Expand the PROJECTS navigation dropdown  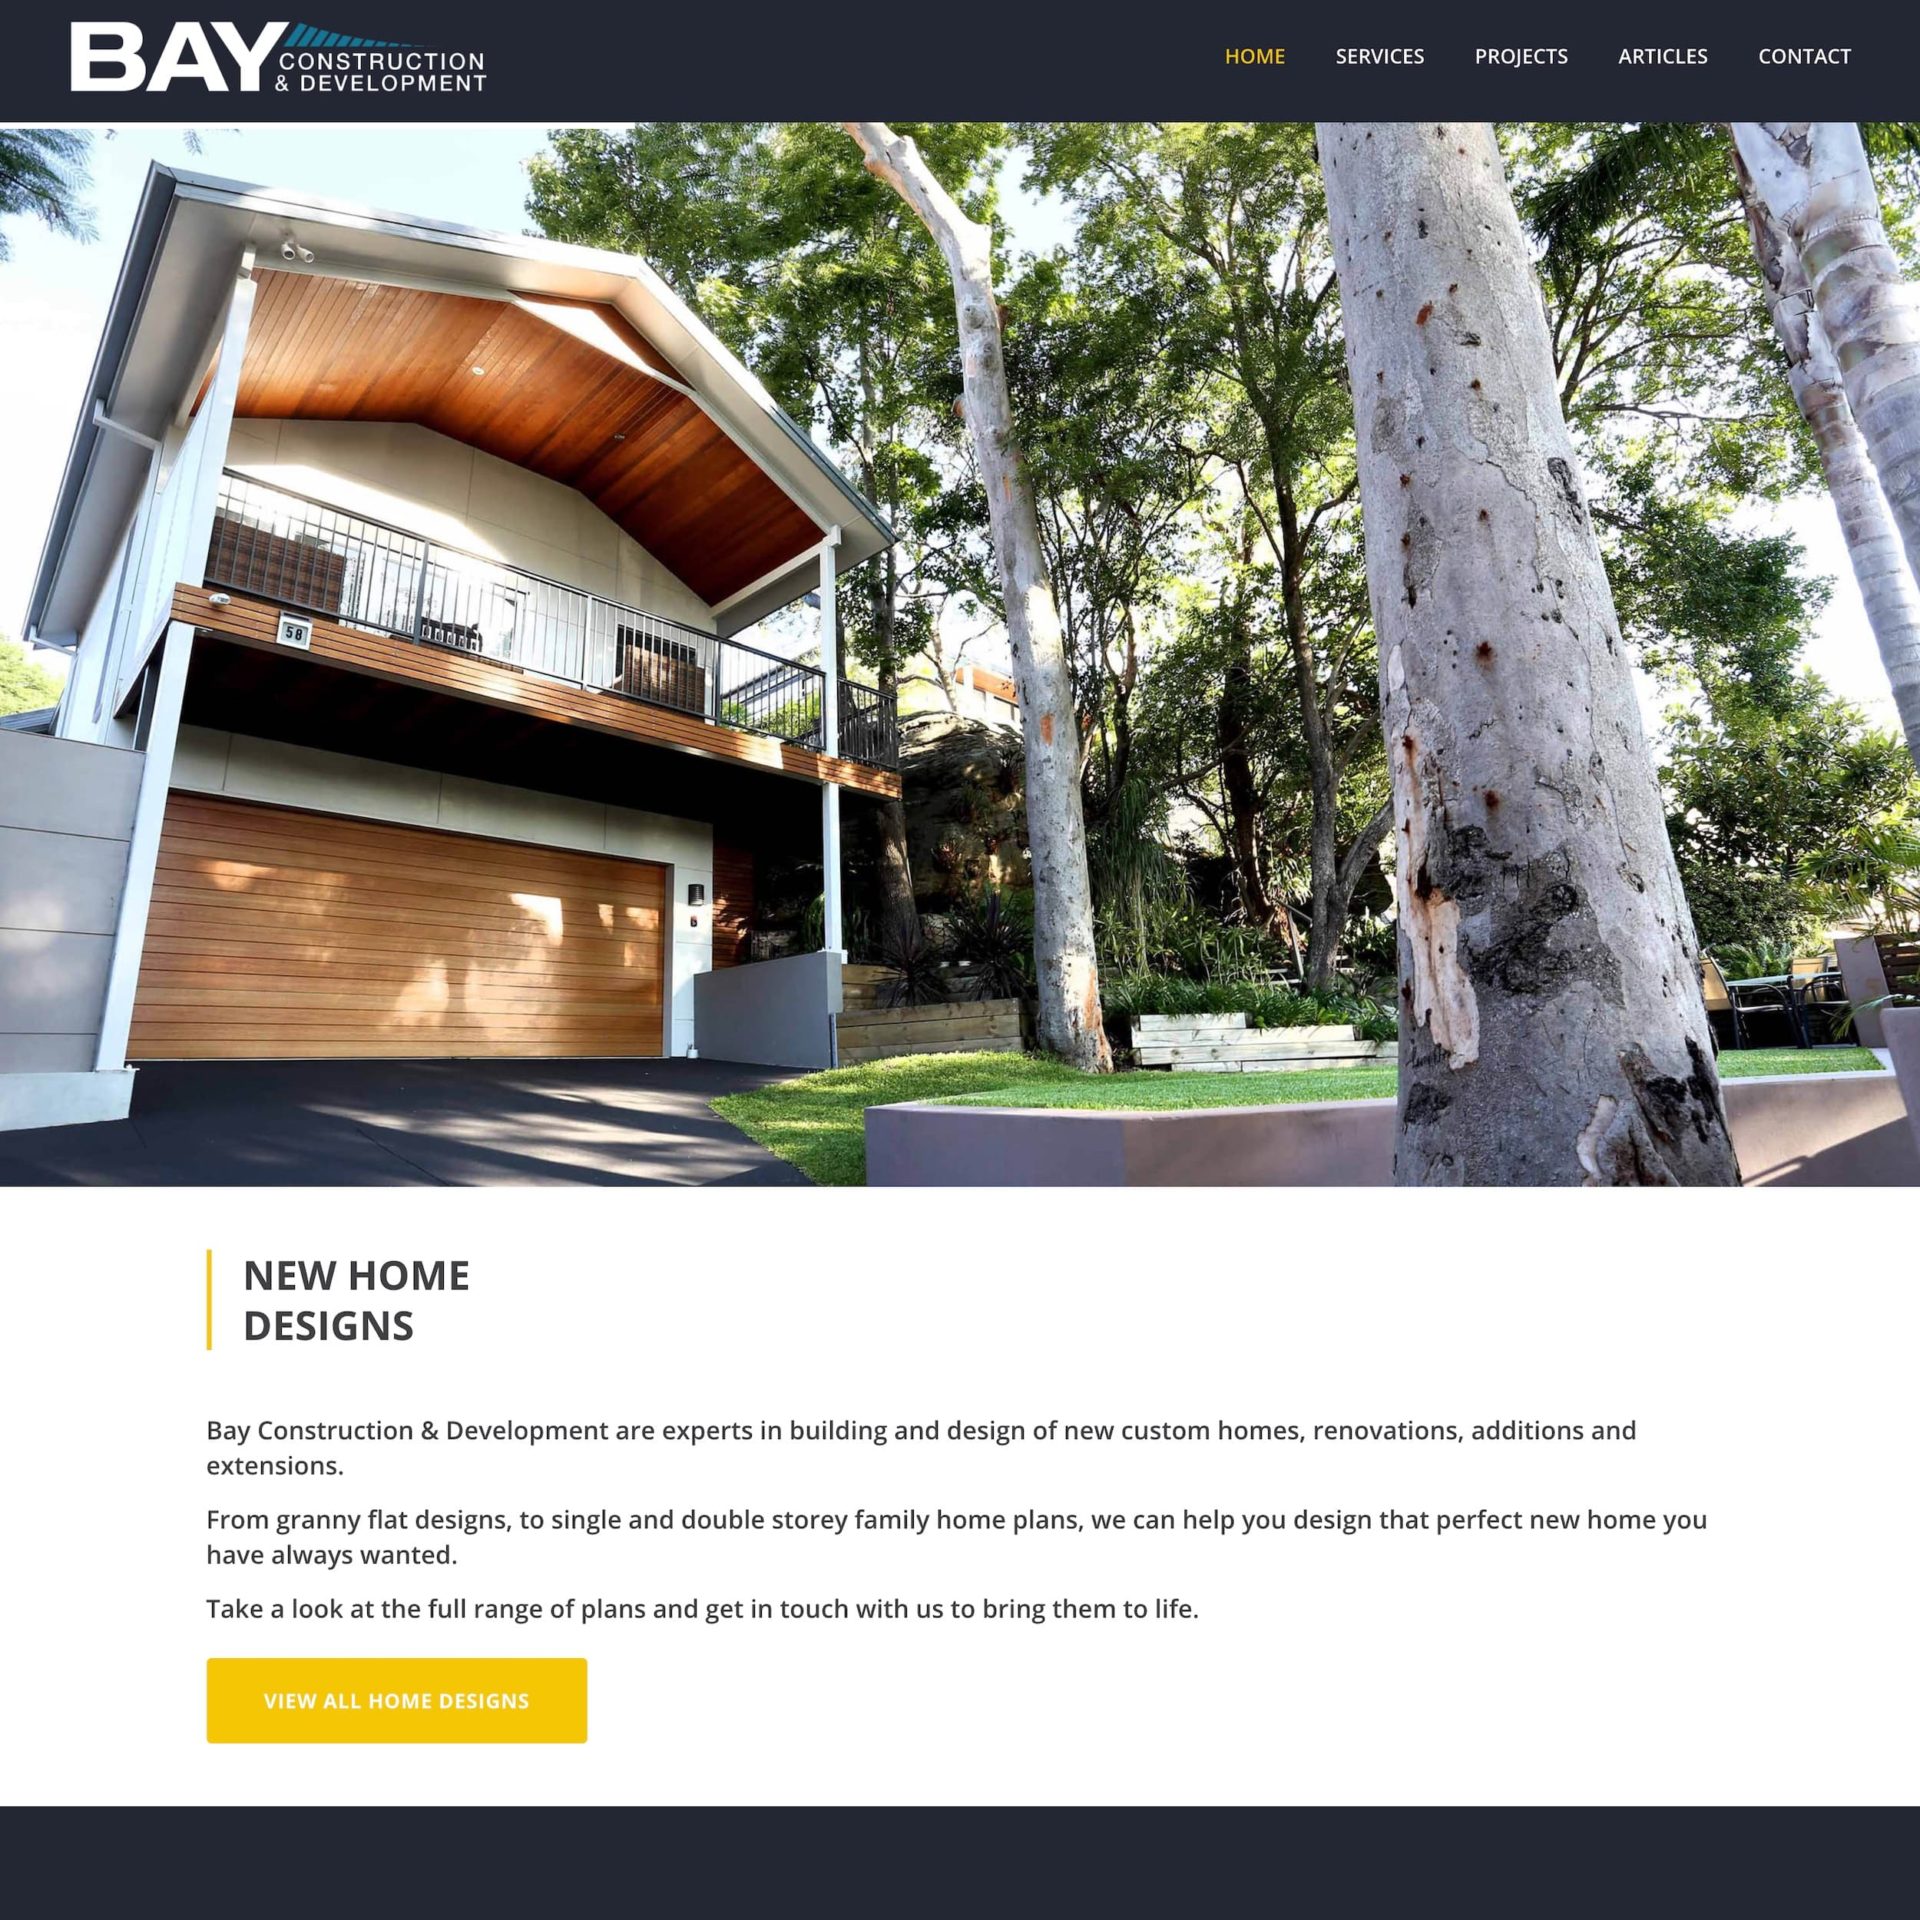coord(1519,56)
